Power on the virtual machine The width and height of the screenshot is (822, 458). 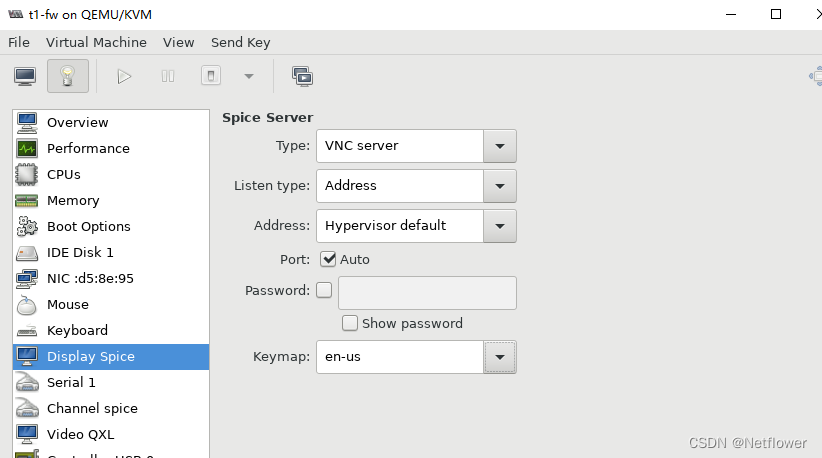[x=124, y=77]
